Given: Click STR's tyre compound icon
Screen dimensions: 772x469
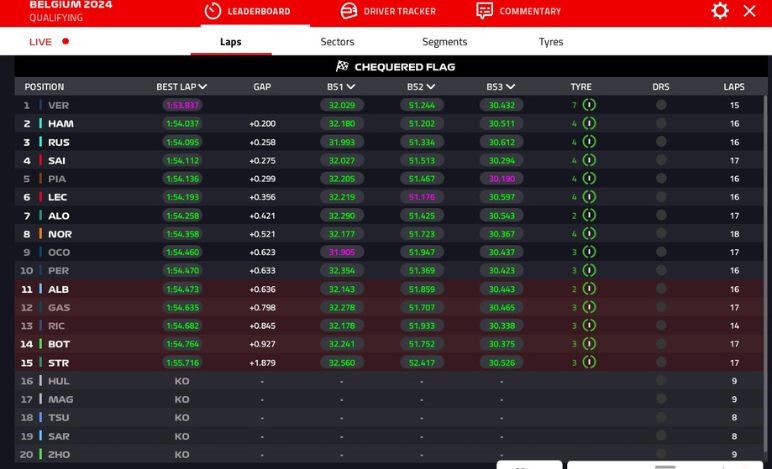Looking at the screenshot, I should 589,362.
